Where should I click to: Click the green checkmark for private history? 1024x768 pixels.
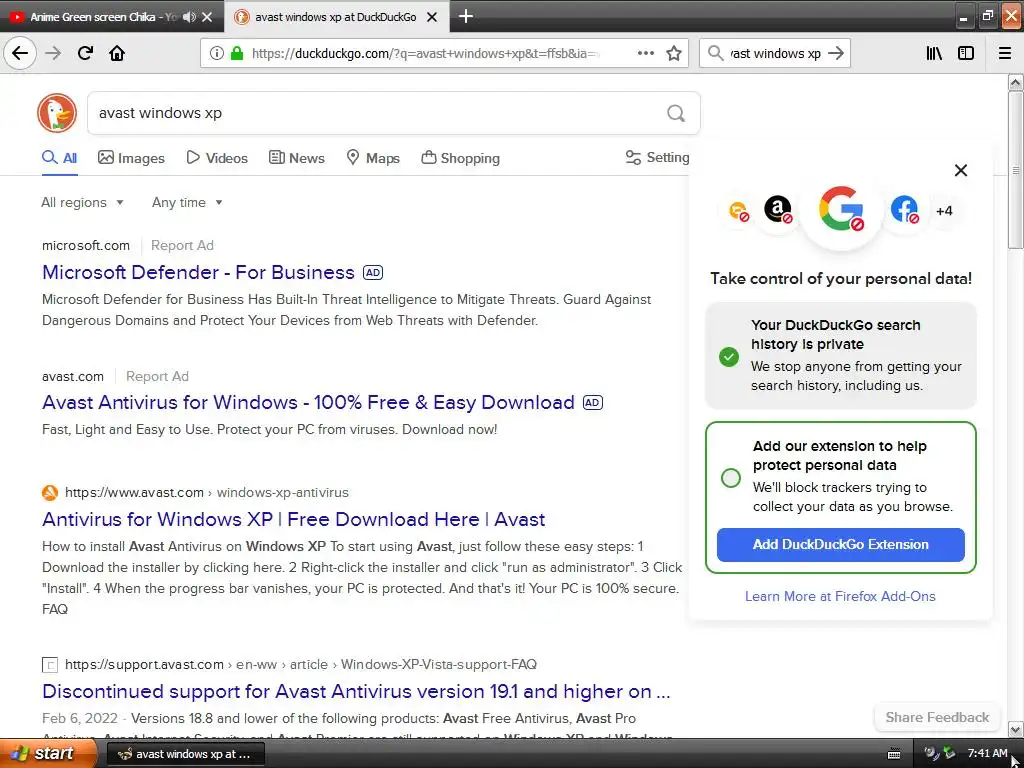pyautogui.click(x=729, y=357)
